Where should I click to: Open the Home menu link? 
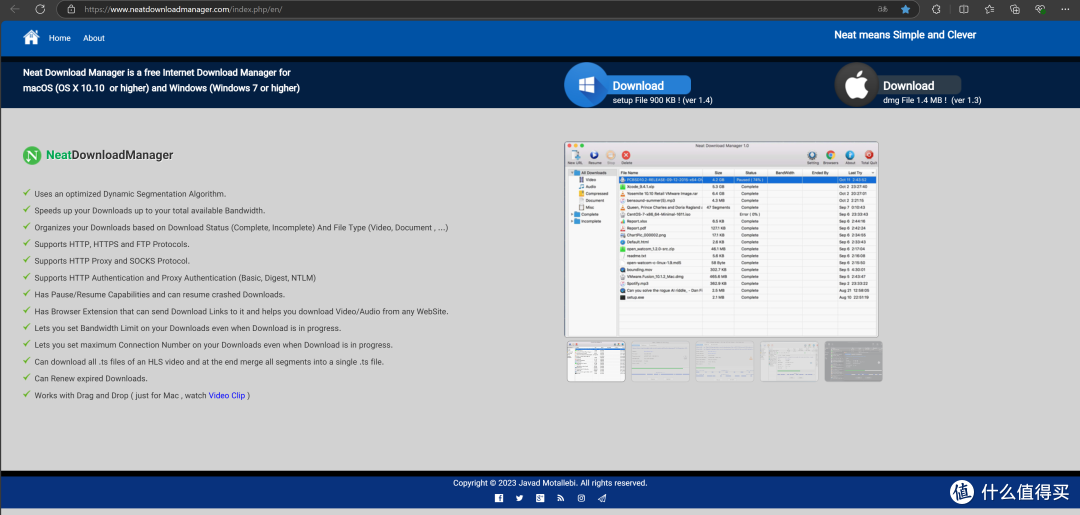coord(59,38)
